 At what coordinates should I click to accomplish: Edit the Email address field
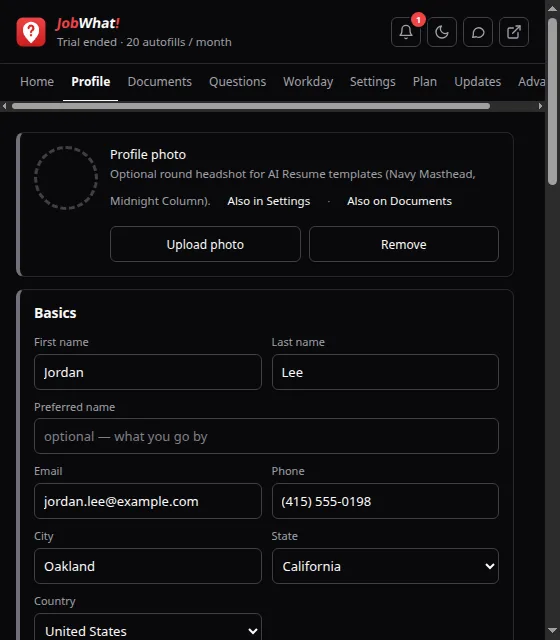[x=148, y=501]
